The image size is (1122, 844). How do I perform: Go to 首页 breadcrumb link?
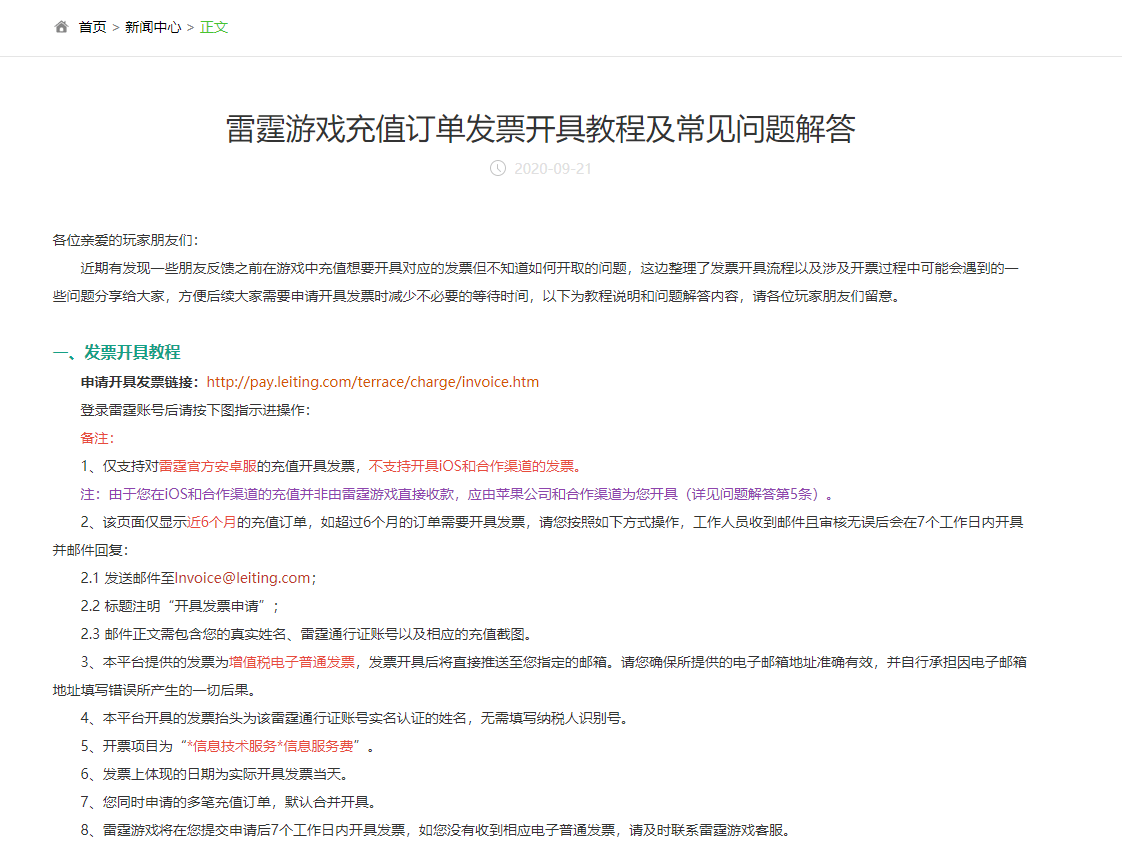click(92, 27)
